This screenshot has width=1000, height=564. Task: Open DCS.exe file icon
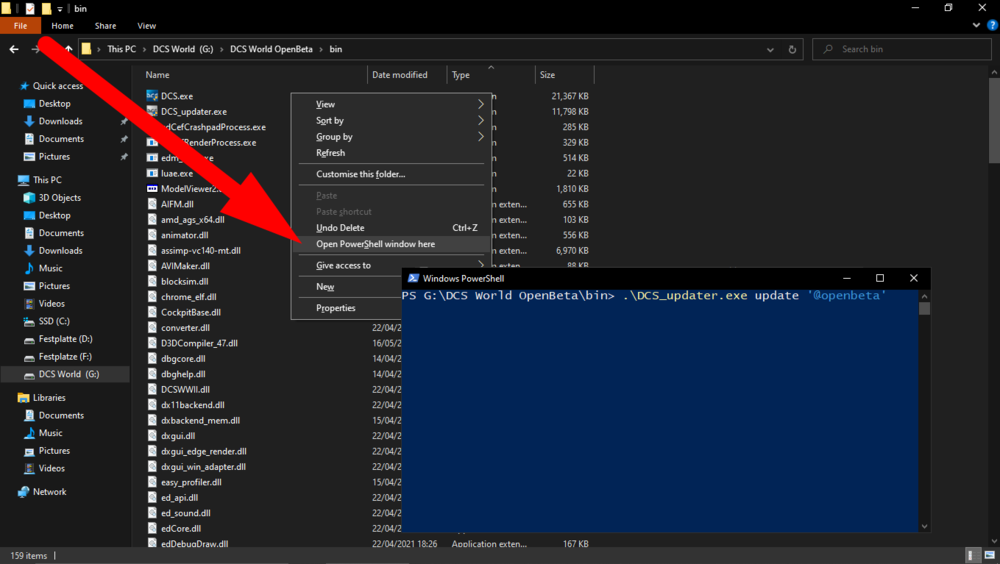(152, 96)
